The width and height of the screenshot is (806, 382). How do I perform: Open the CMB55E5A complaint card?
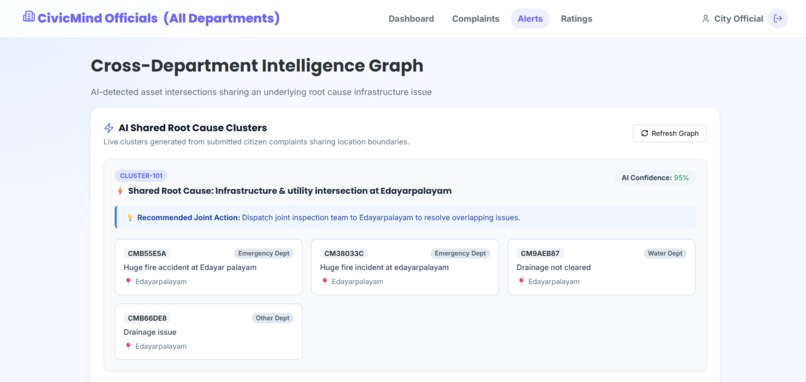click(x=208, y=267)
